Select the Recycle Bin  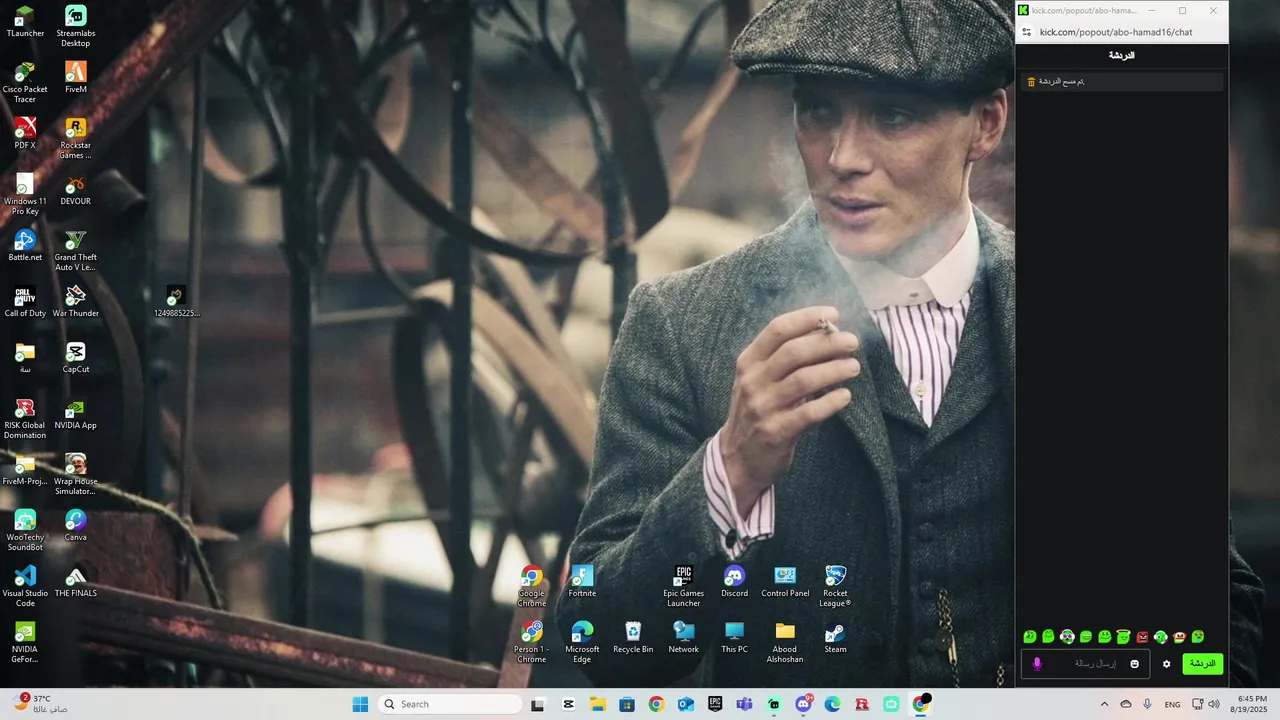pyautogui.click(x=633, y=638)
